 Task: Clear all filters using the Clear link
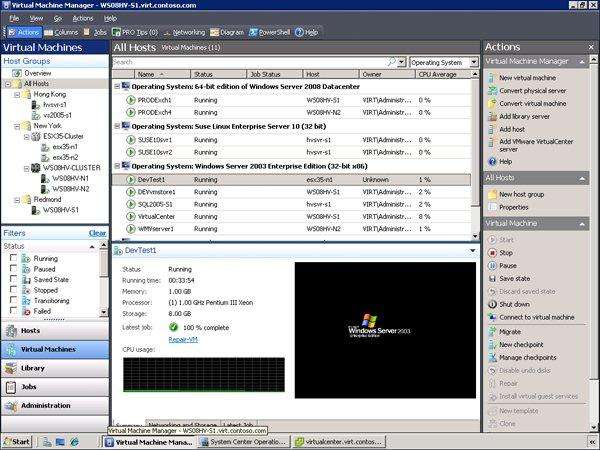tap(97, 232)
